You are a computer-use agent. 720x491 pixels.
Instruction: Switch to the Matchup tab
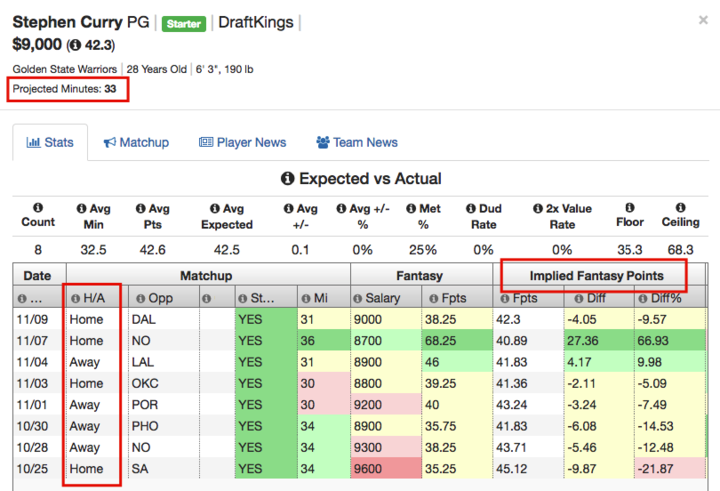click(136, 143)
